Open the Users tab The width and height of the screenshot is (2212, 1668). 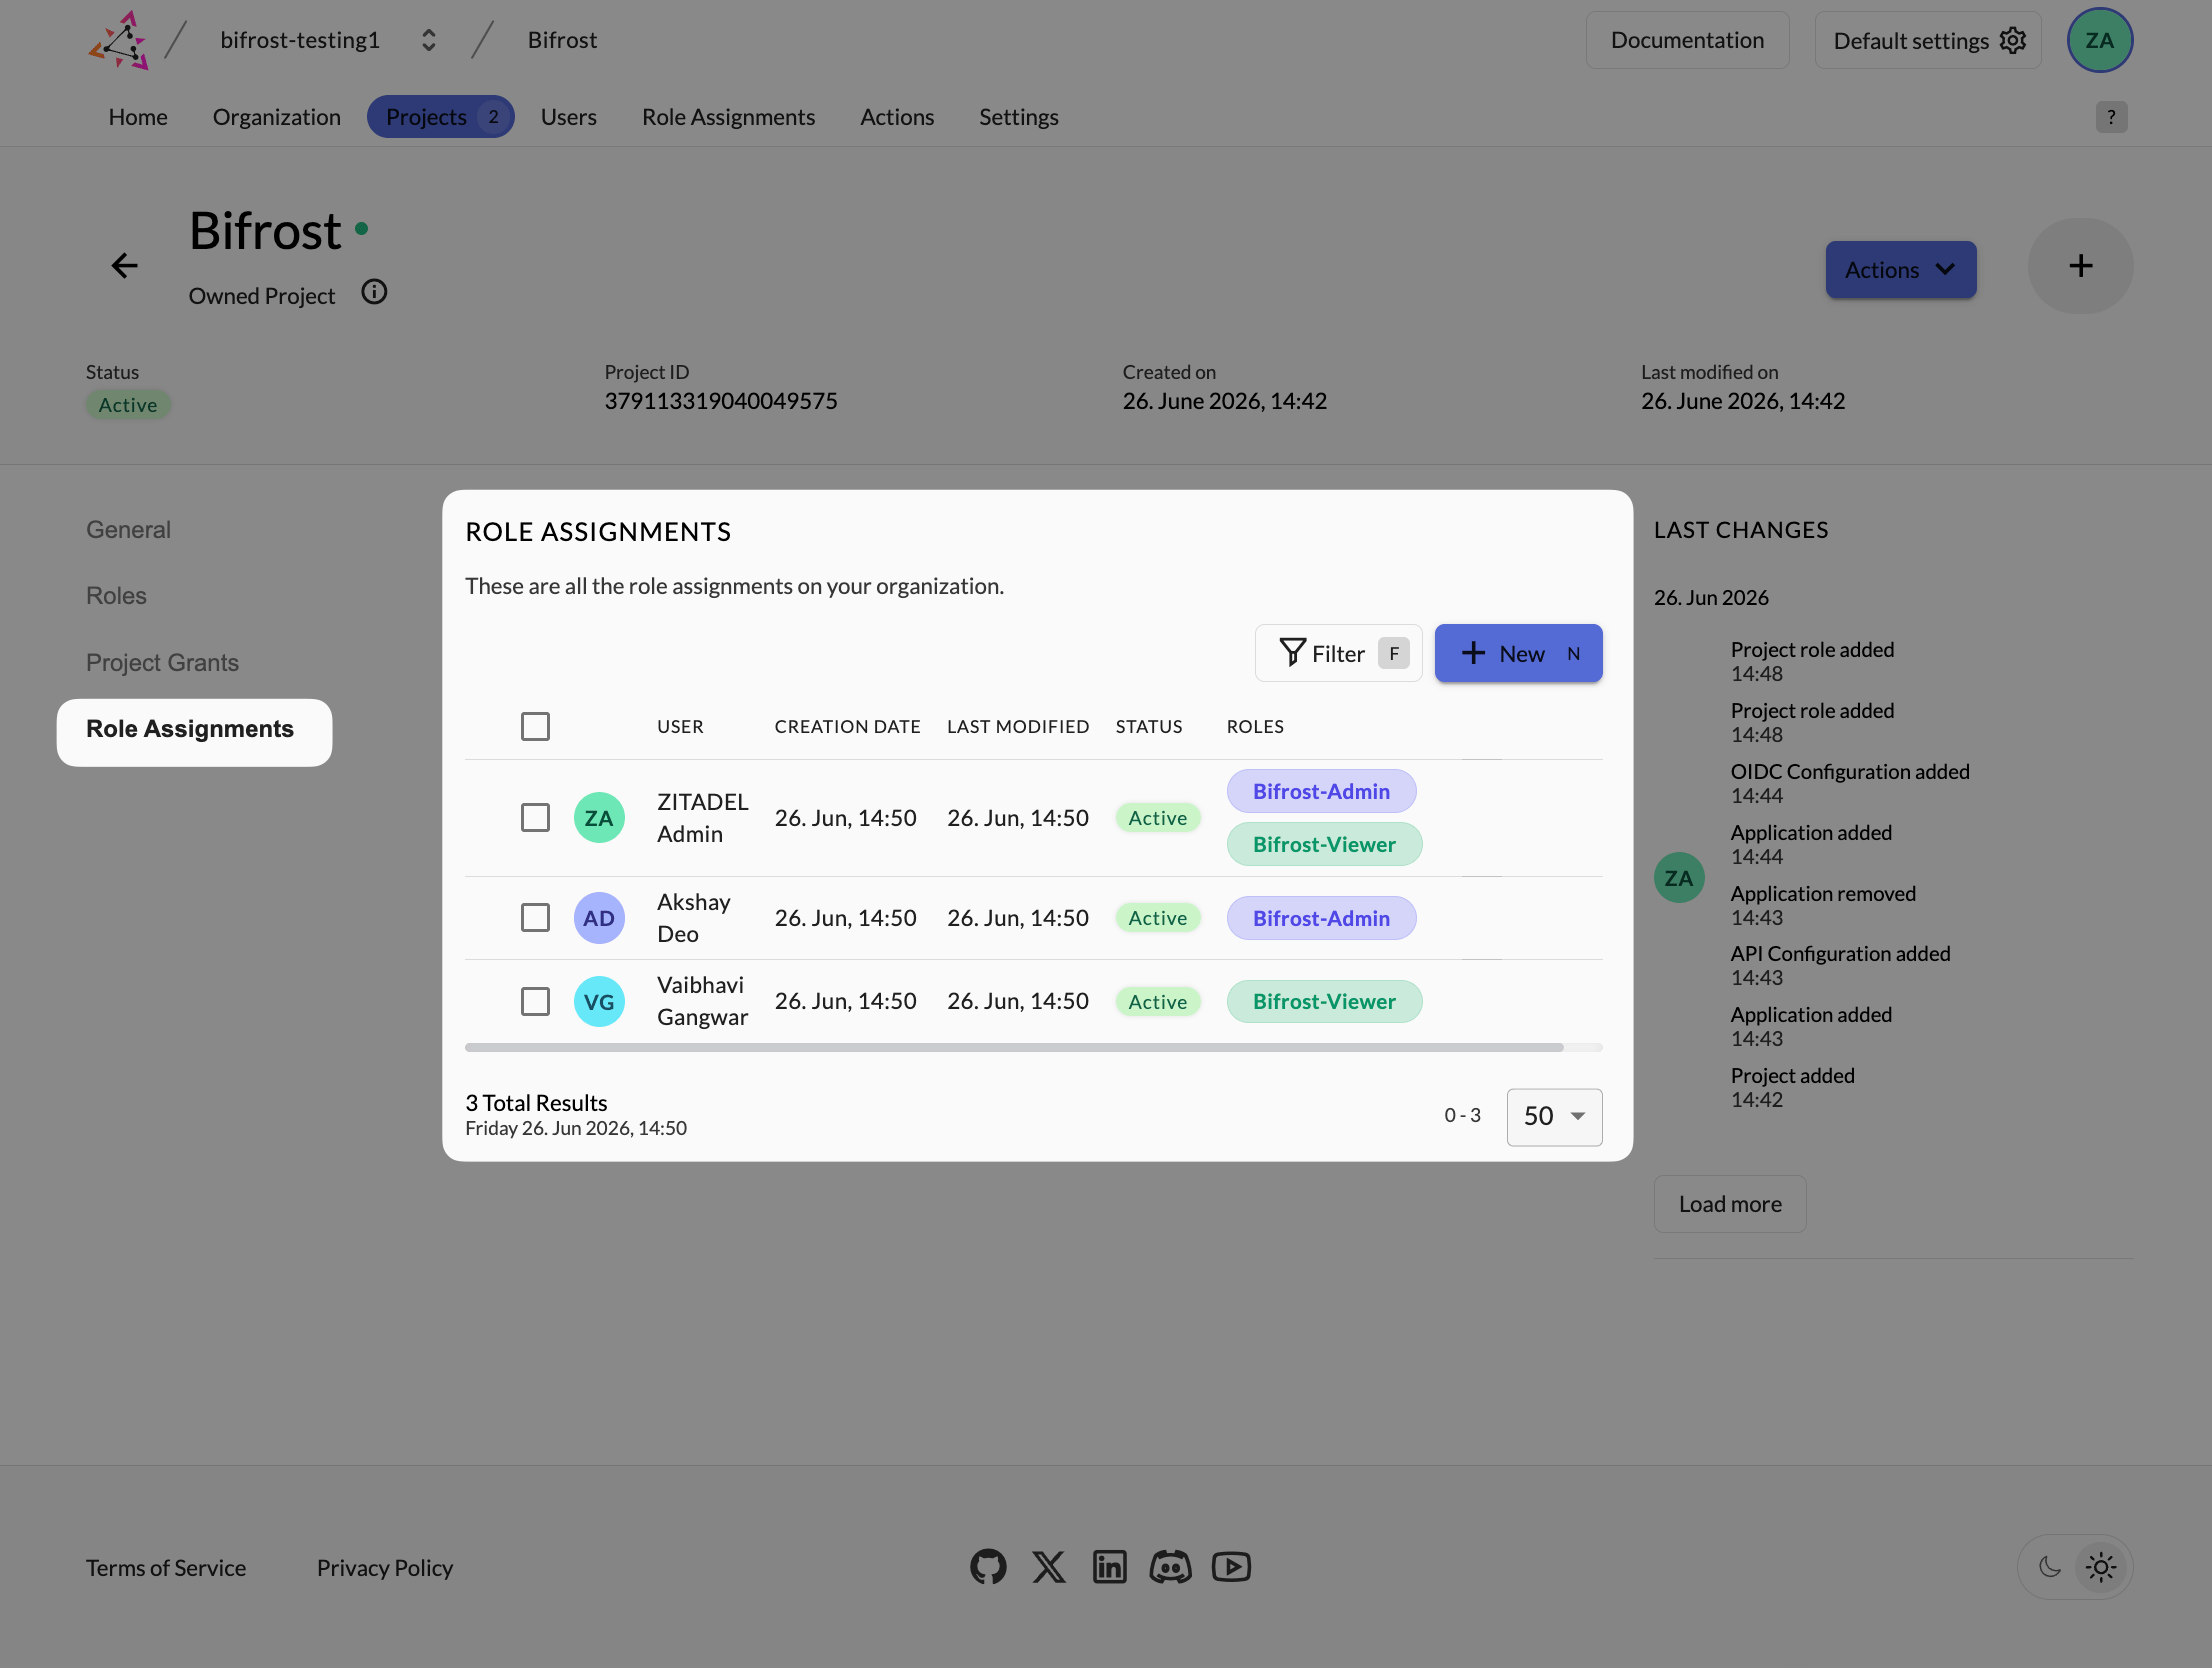click(x=569, y=117)
